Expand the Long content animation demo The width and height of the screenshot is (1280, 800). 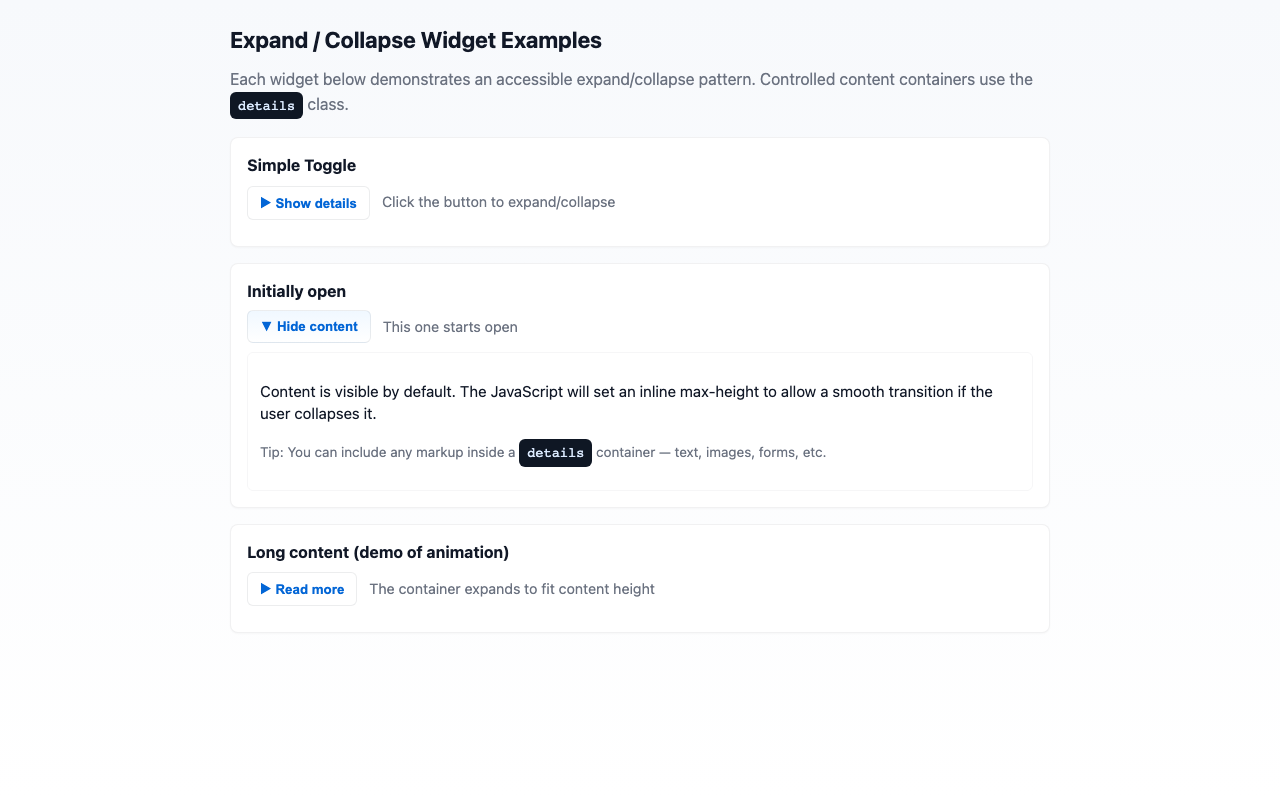[301, 589]
